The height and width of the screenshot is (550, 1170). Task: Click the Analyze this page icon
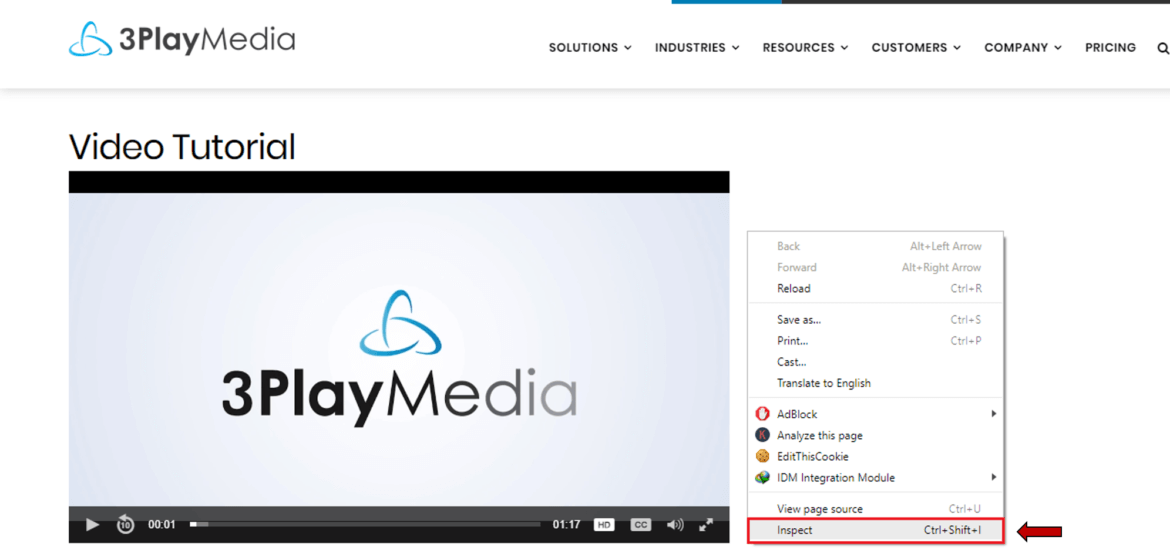(x=762, y=435)
